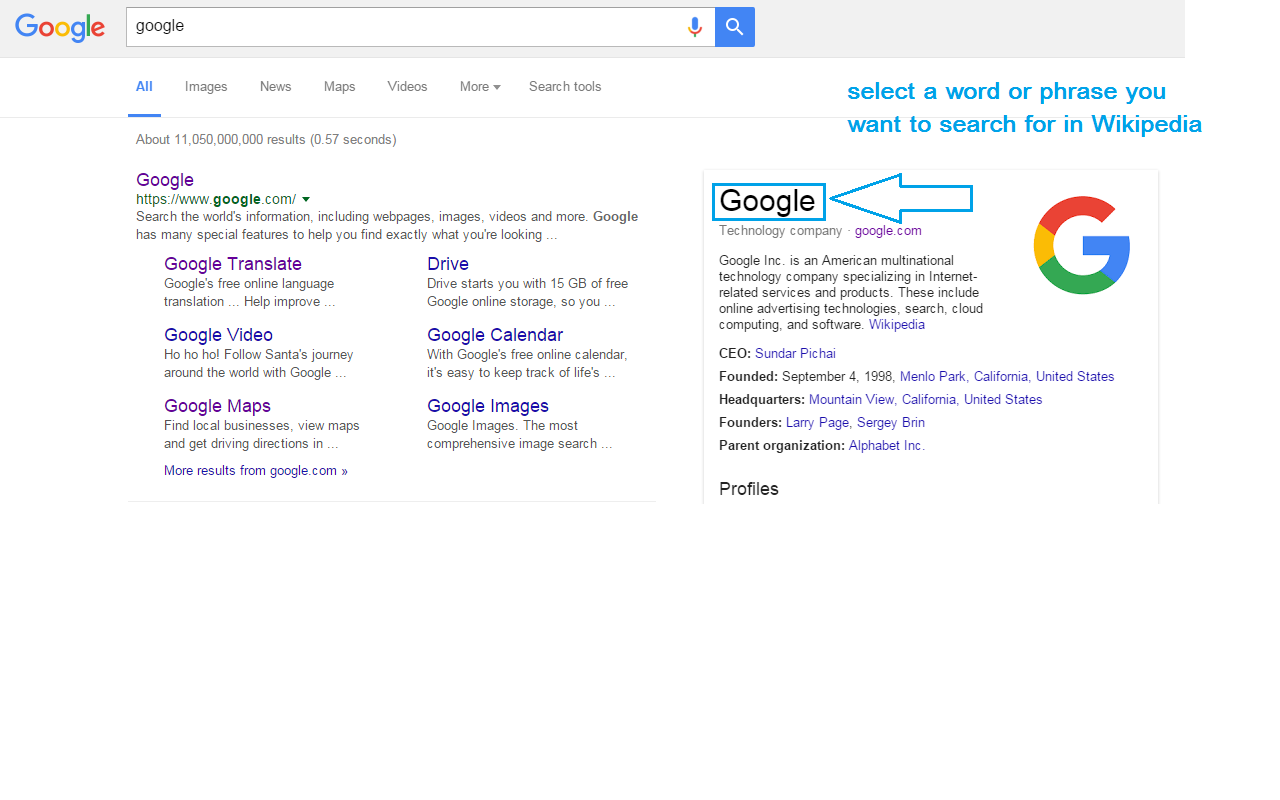Click the CEO link Sundar Pichai
1280x800 pixels.
795,354
